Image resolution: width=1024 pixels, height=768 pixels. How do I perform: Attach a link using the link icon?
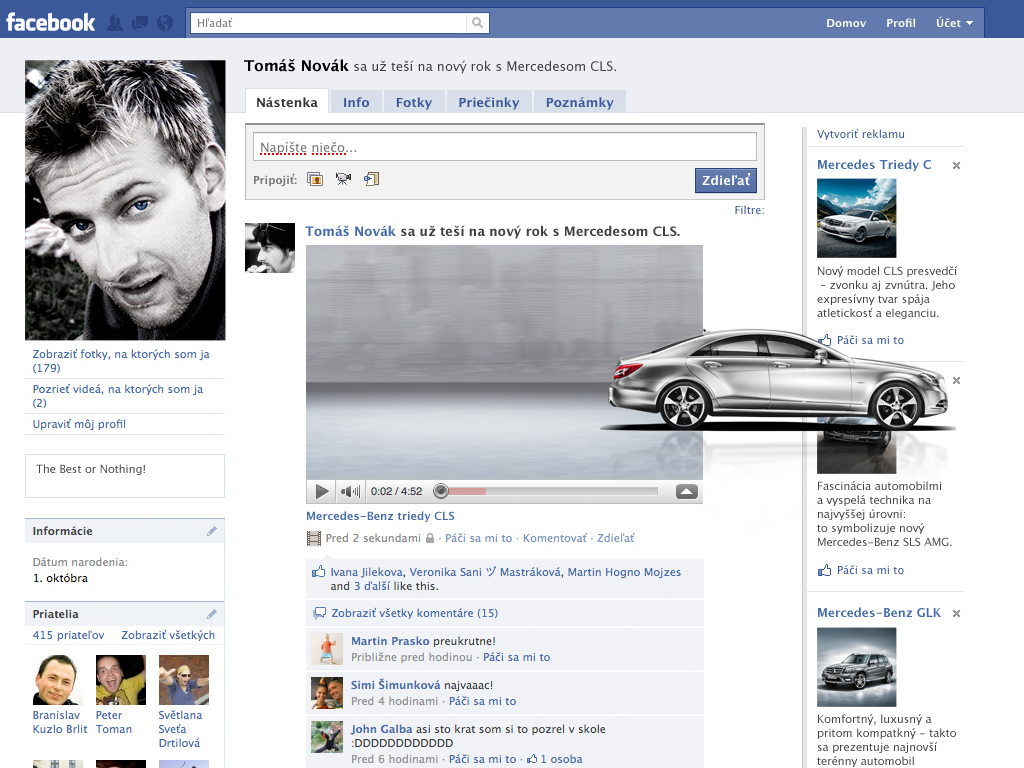(372, 178)
